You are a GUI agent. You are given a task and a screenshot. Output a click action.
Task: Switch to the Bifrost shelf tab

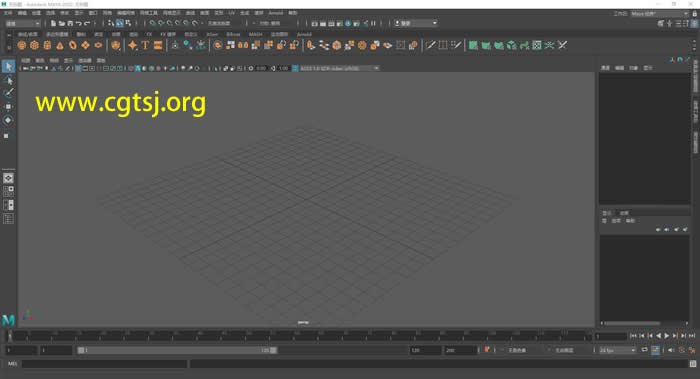coord(233,34)
